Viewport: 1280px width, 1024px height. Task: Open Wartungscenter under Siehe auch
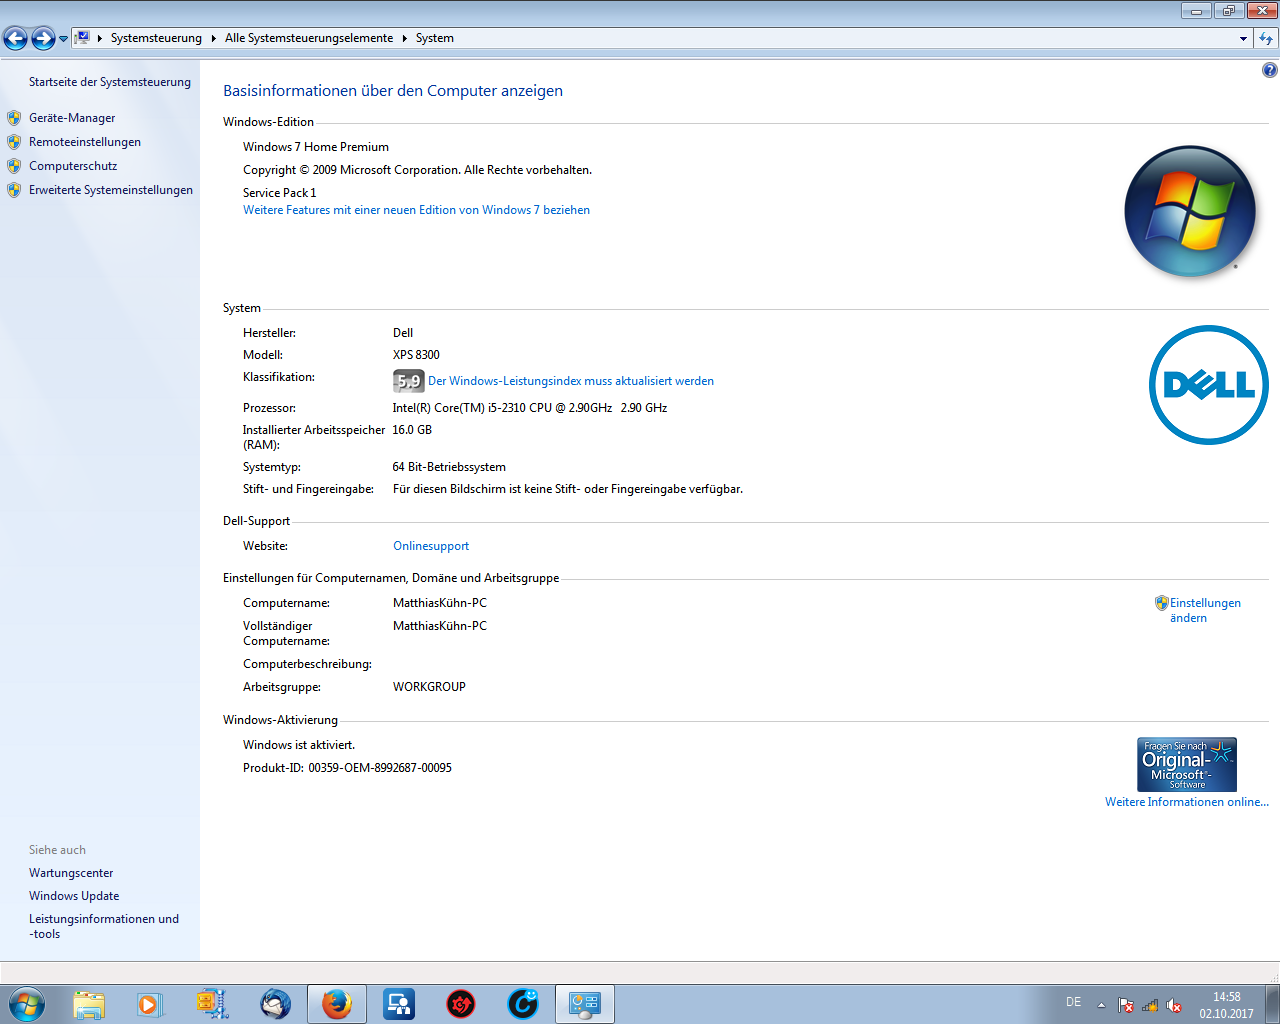click(71, 873)
